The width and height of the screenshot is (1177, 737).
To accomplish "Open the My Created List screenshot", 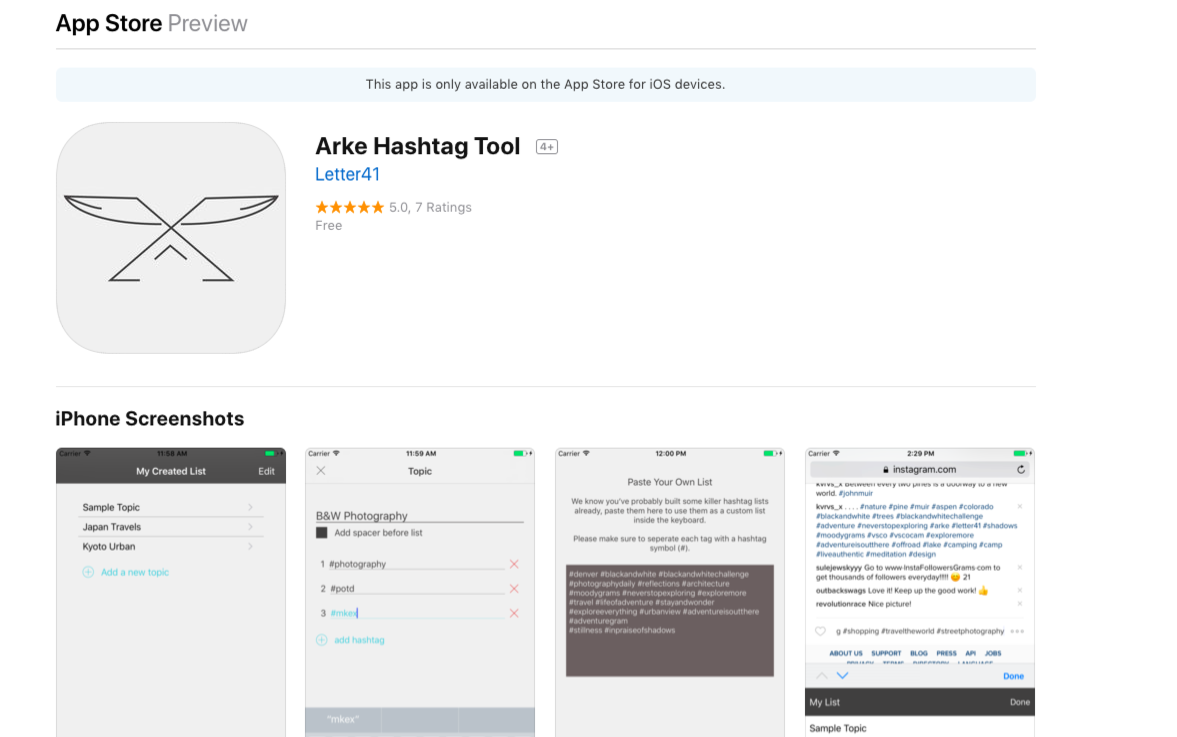I will pyautogui.click(x=171, y=593).
